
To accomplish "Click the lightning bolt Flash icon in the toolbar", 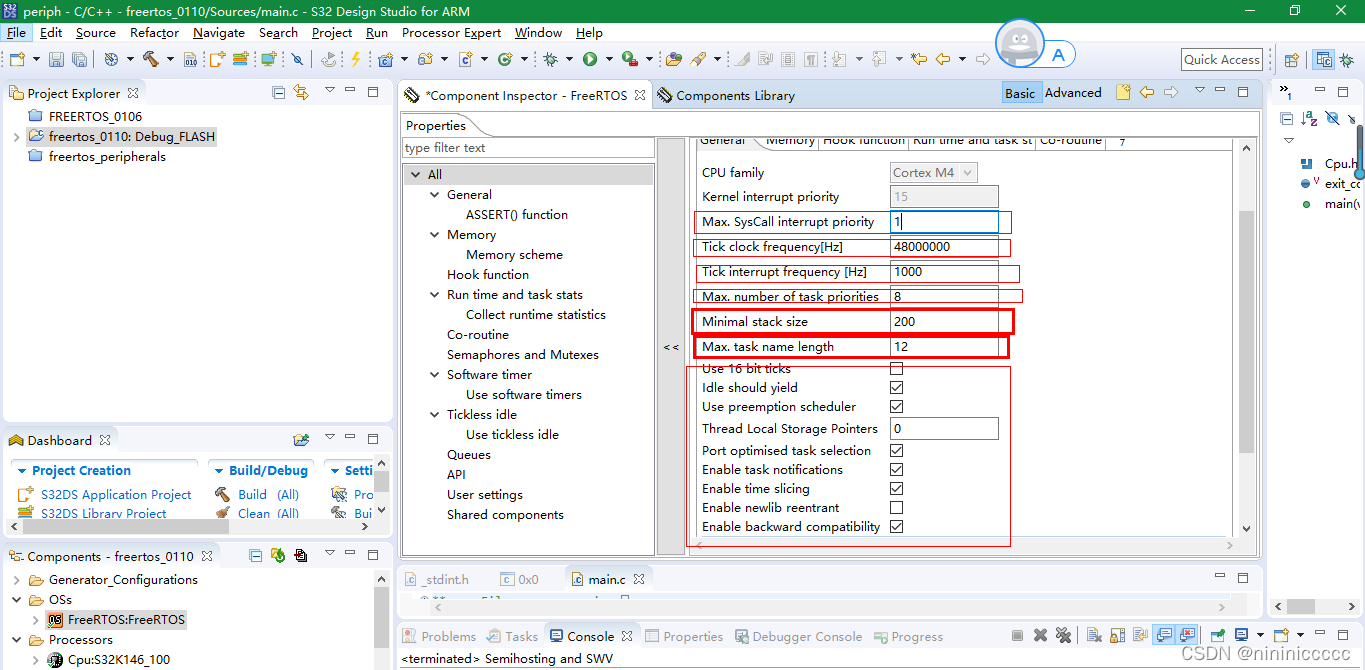I will tap(355, 60).
